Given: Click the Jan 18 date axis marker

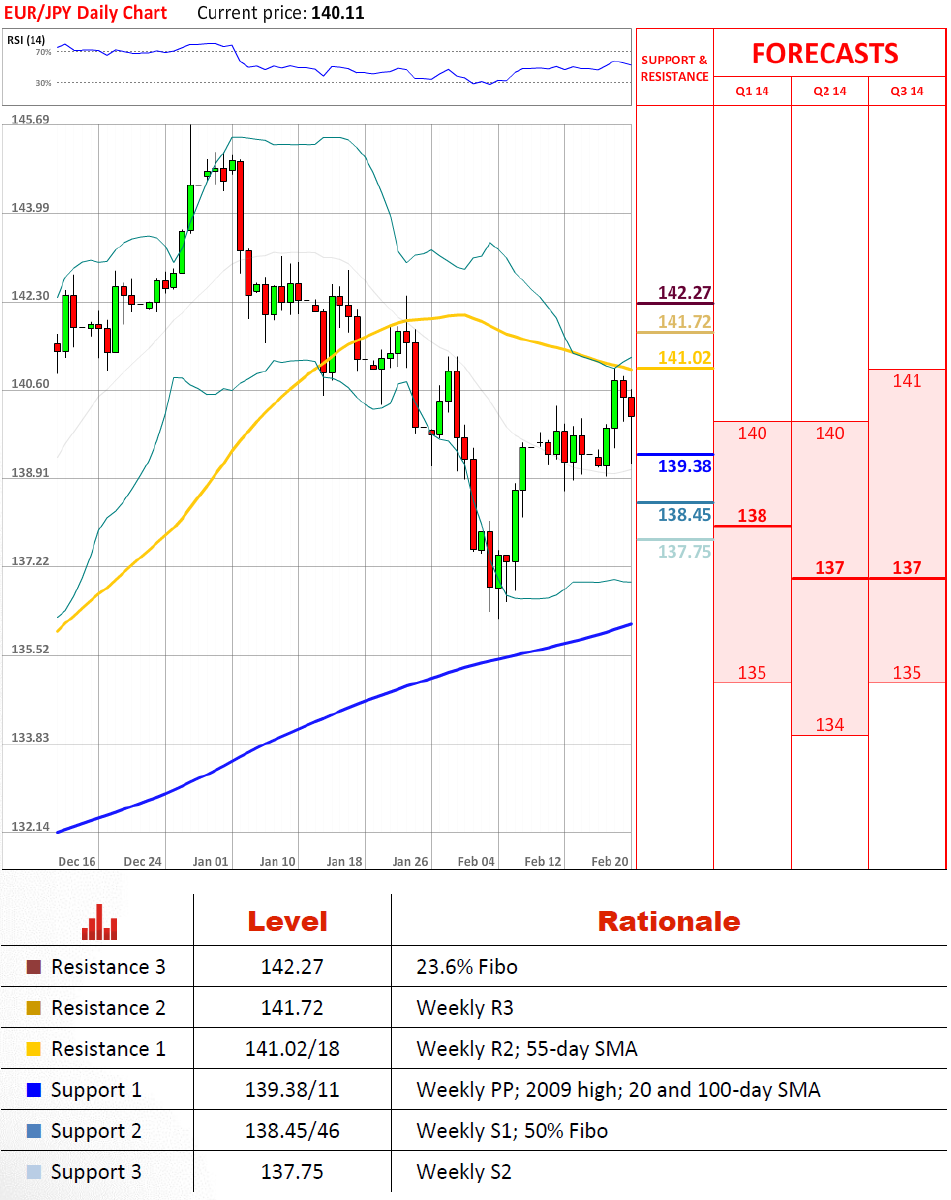Looking at the screenshot, I should [x=344, y=861].
